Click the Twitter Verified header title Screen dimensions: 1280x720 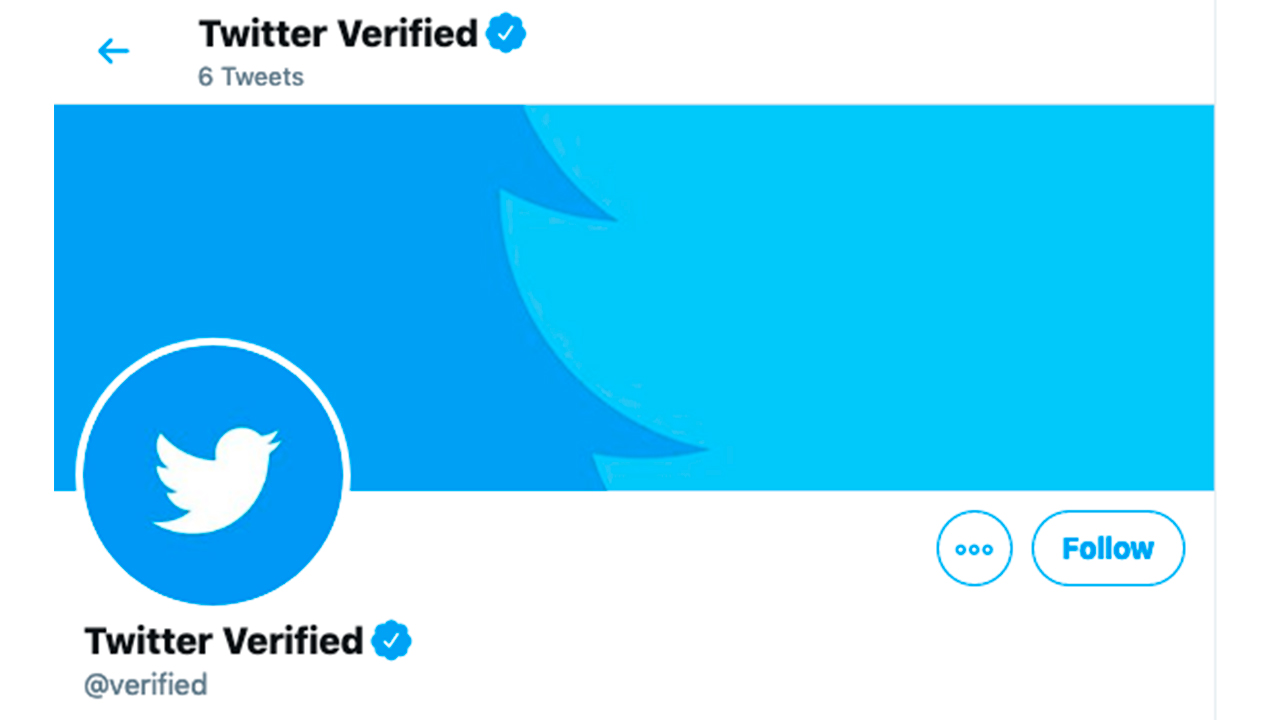338,34
